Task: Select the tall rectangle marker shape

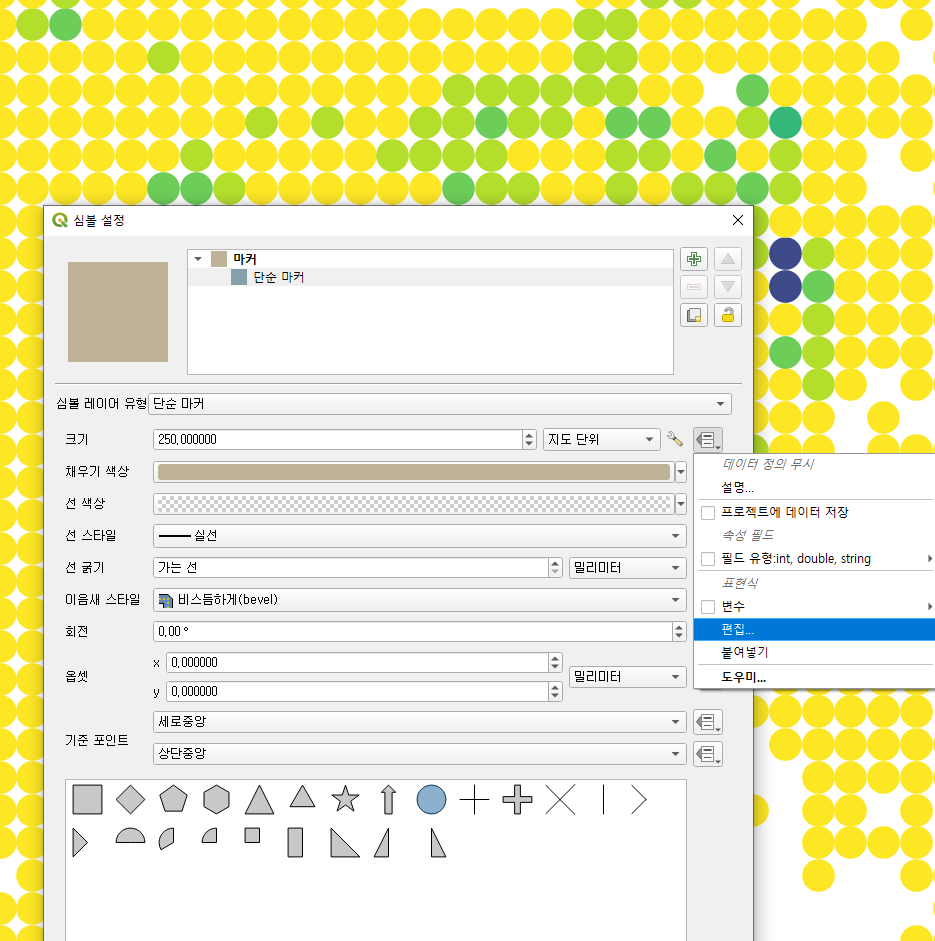Action: [295, 843]
